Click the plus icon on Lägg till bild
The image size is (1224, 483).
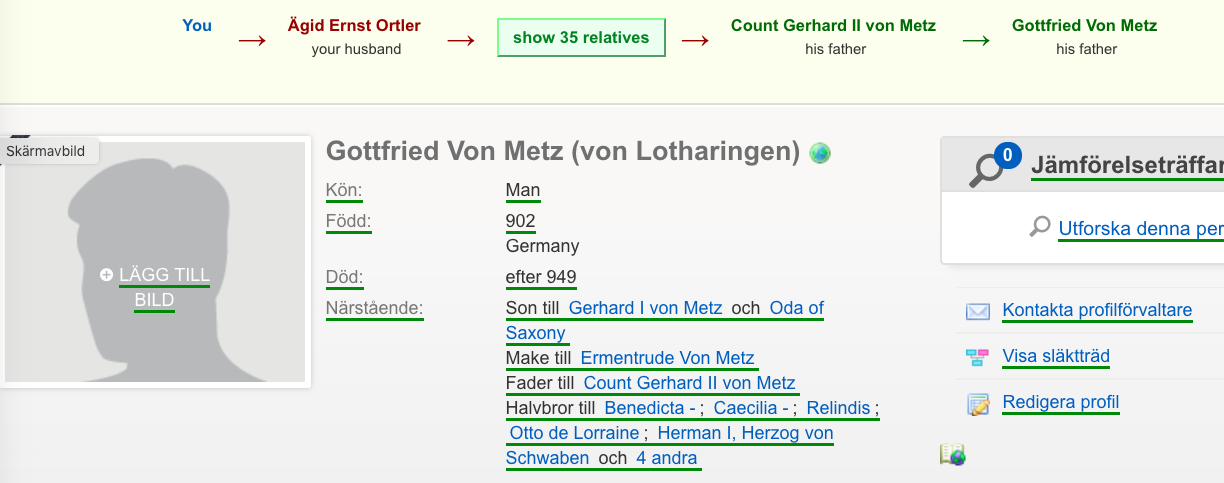(106, 275)
